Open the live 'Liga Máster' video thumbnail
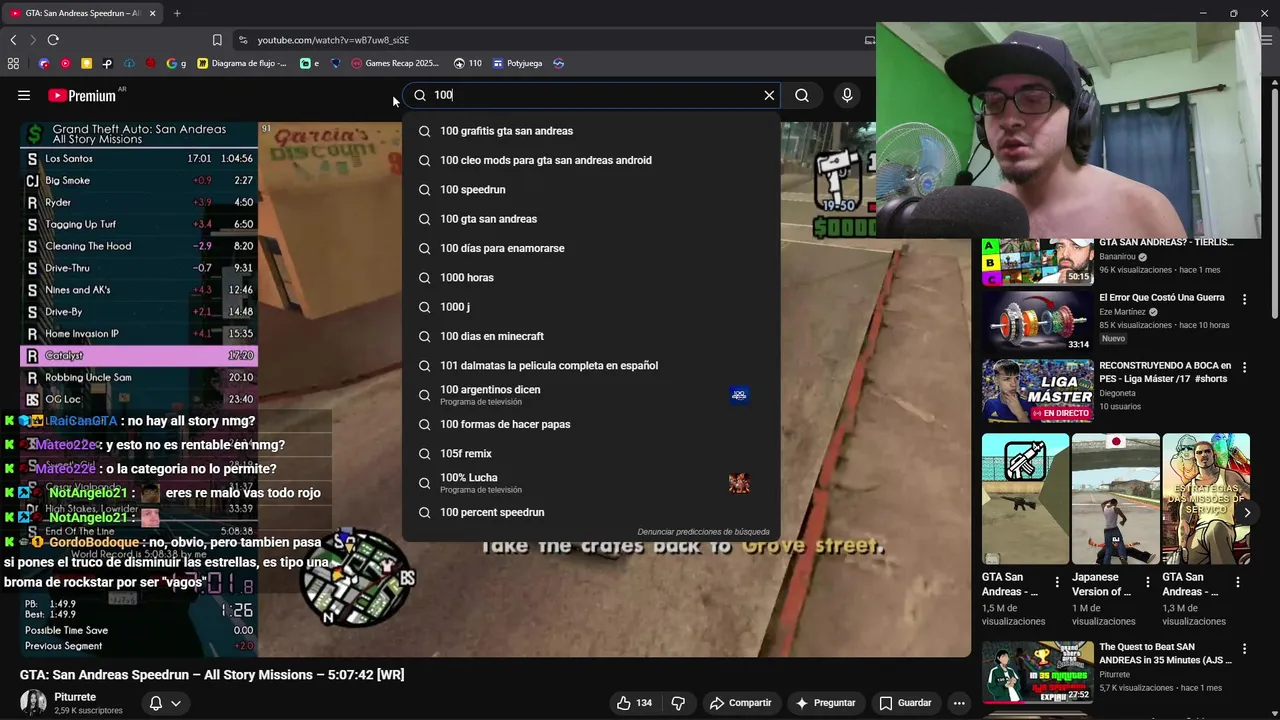The width and height of the screenshot is (1280, 720). tap(1037, 391)
